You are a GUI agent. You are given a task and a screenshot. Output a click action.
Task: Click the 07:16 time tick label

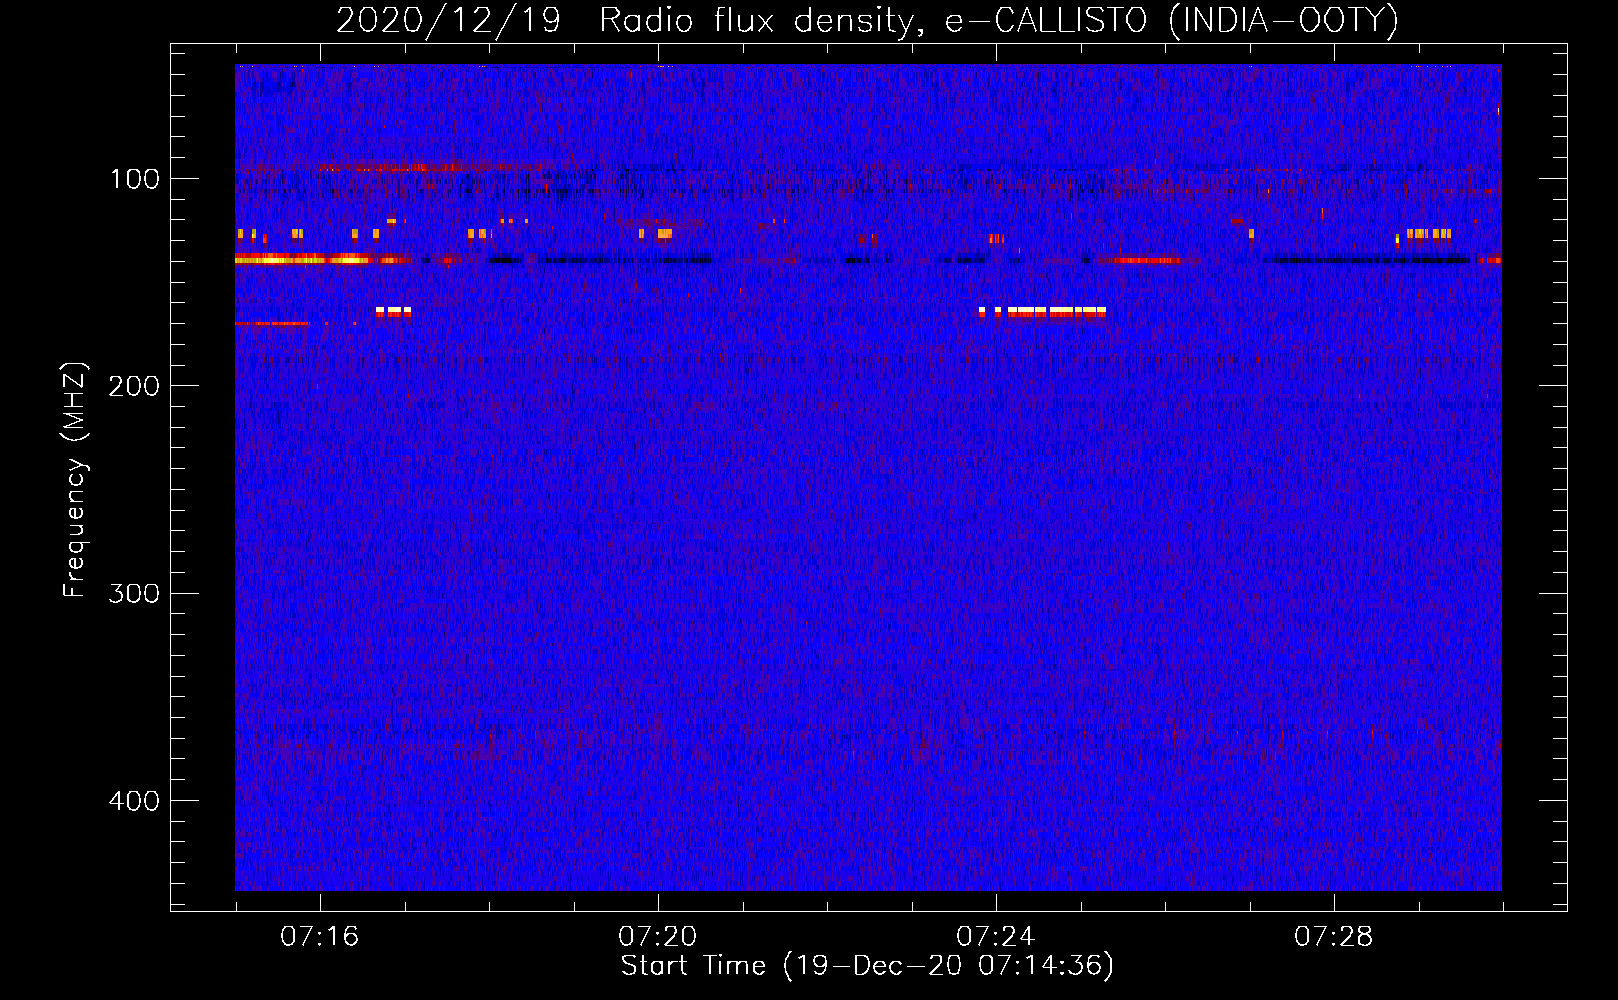pos(320,937)
